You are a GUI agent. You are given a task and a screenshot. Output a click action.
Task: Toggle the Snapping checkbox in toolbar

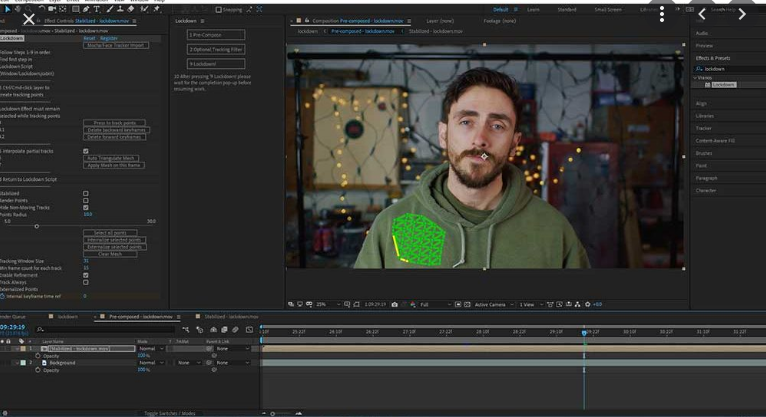click(x=219, y=10)
